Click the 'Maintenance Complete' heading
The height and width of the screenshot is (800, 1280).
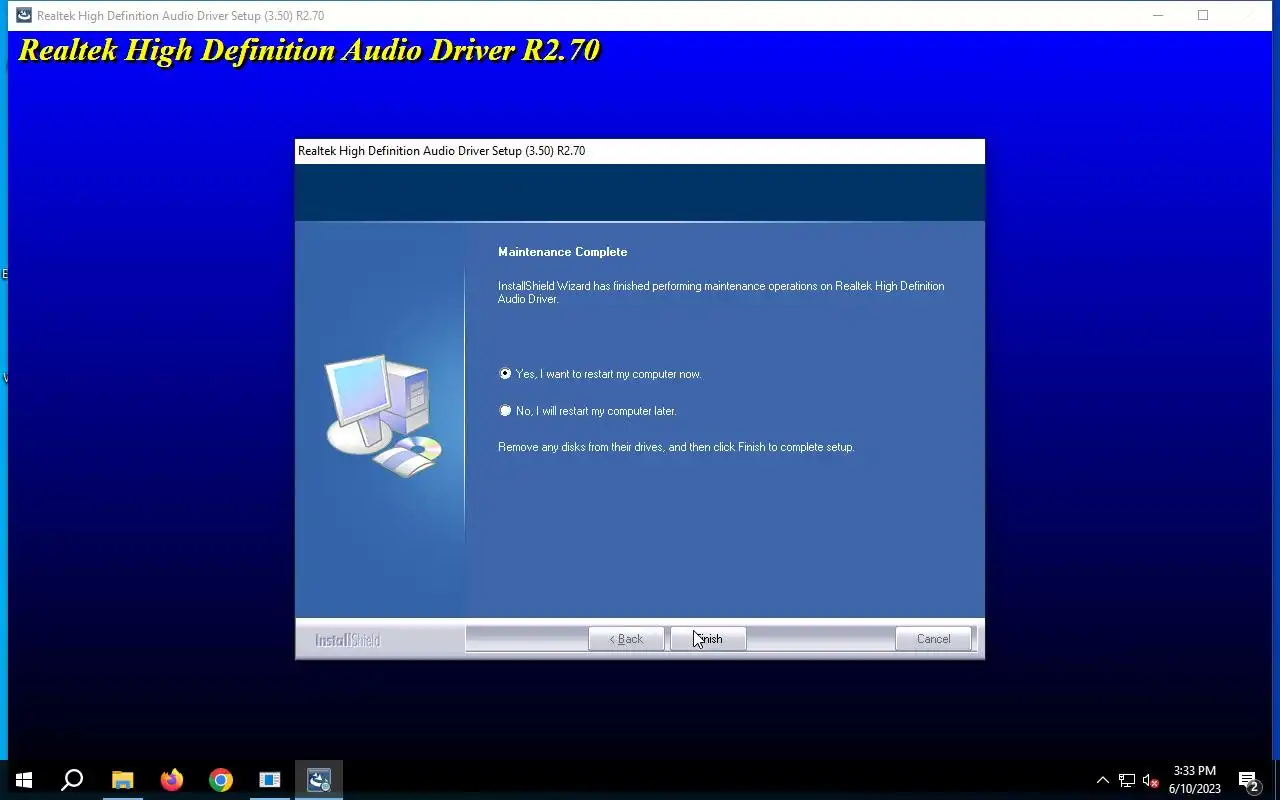[563, 252]
